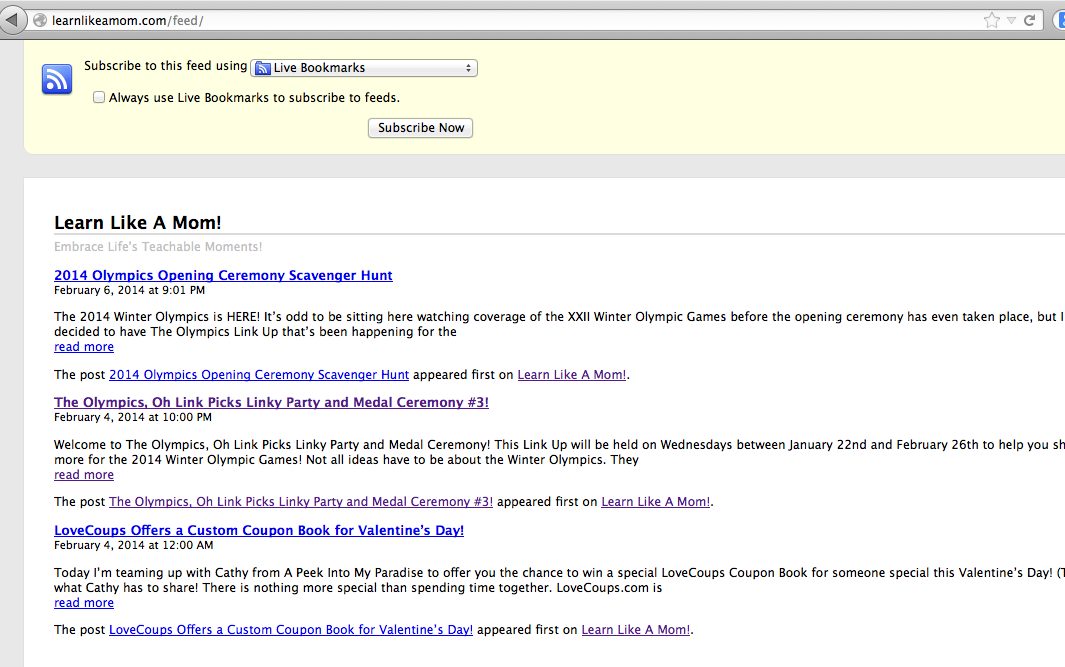
Task: Open 'LoveCoups Offers a Custom Coupon Book' headline
Action: coord(259,530)
